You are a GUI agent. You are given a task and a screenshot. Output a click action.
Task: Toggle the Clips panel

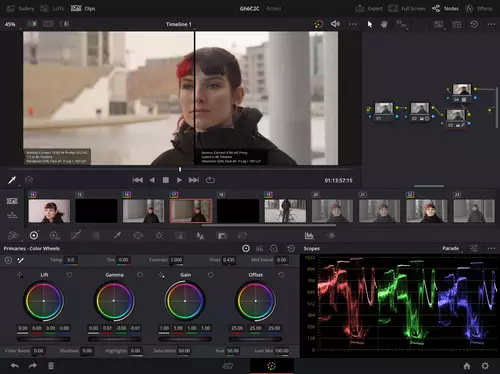pos(83,8)
